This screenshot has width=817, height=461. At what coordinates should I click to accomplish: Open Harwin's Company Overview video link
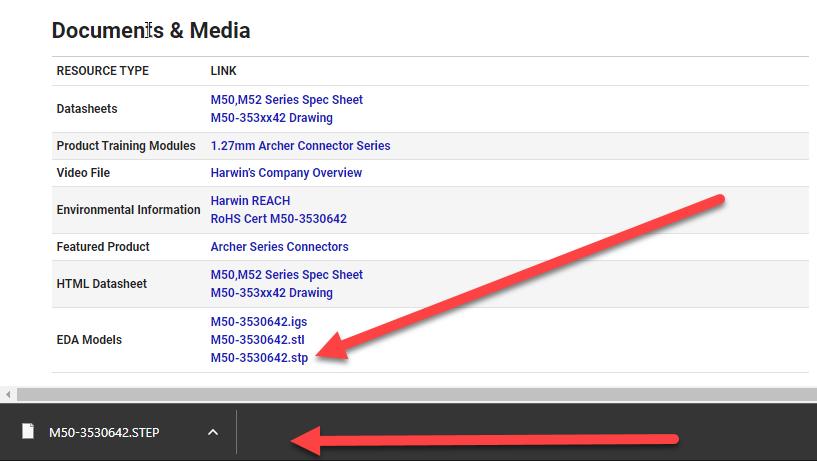[286, 173]
